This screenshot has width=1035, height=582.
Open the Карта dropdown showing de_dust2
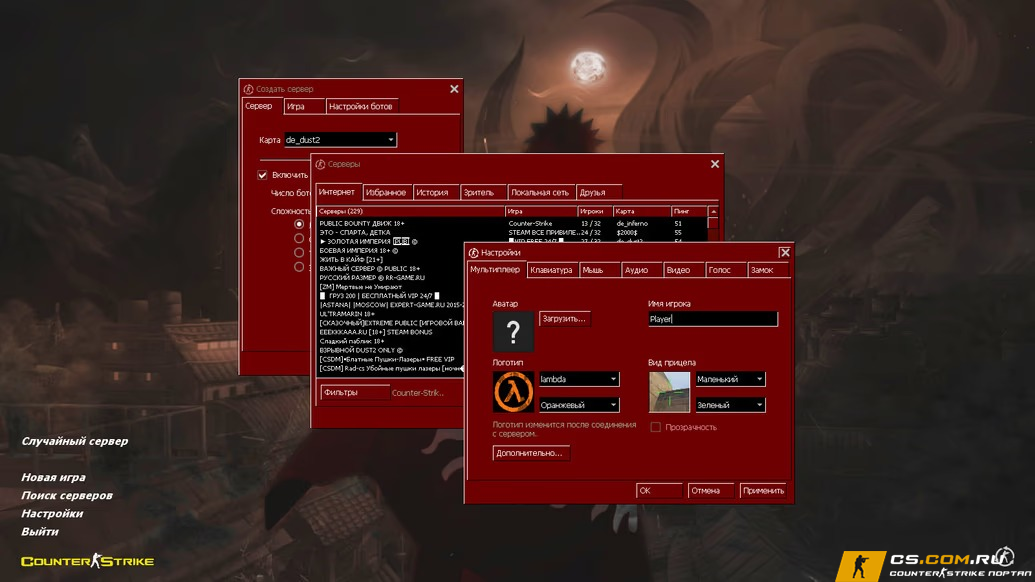(340, 139)
